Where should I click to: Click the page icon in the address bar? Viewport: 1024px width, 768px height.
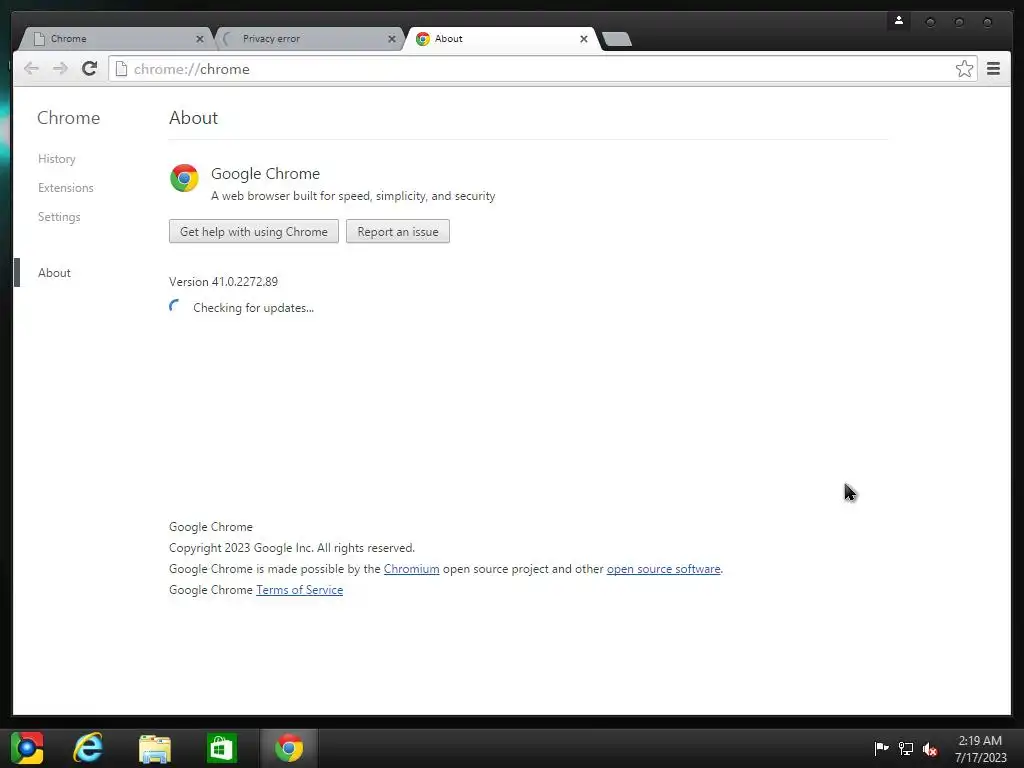coord(121,69)
